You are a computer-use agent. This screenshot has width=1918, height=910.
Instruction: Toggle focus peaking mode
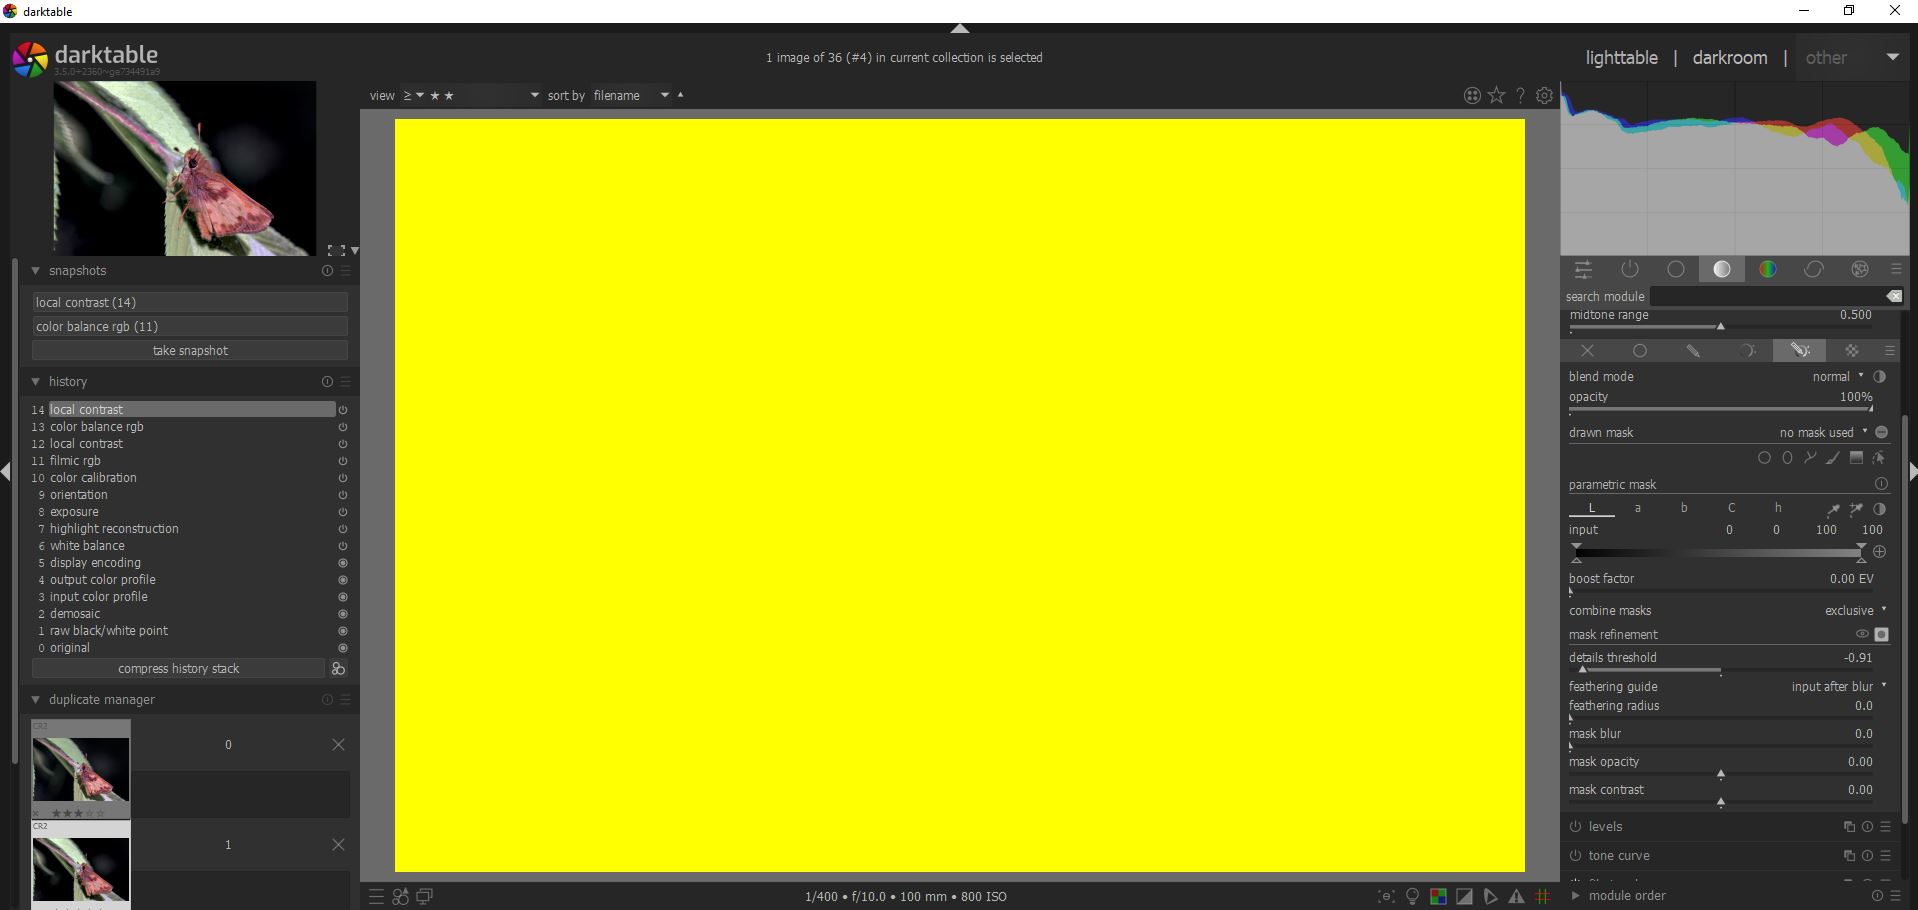coord(1386,897)
